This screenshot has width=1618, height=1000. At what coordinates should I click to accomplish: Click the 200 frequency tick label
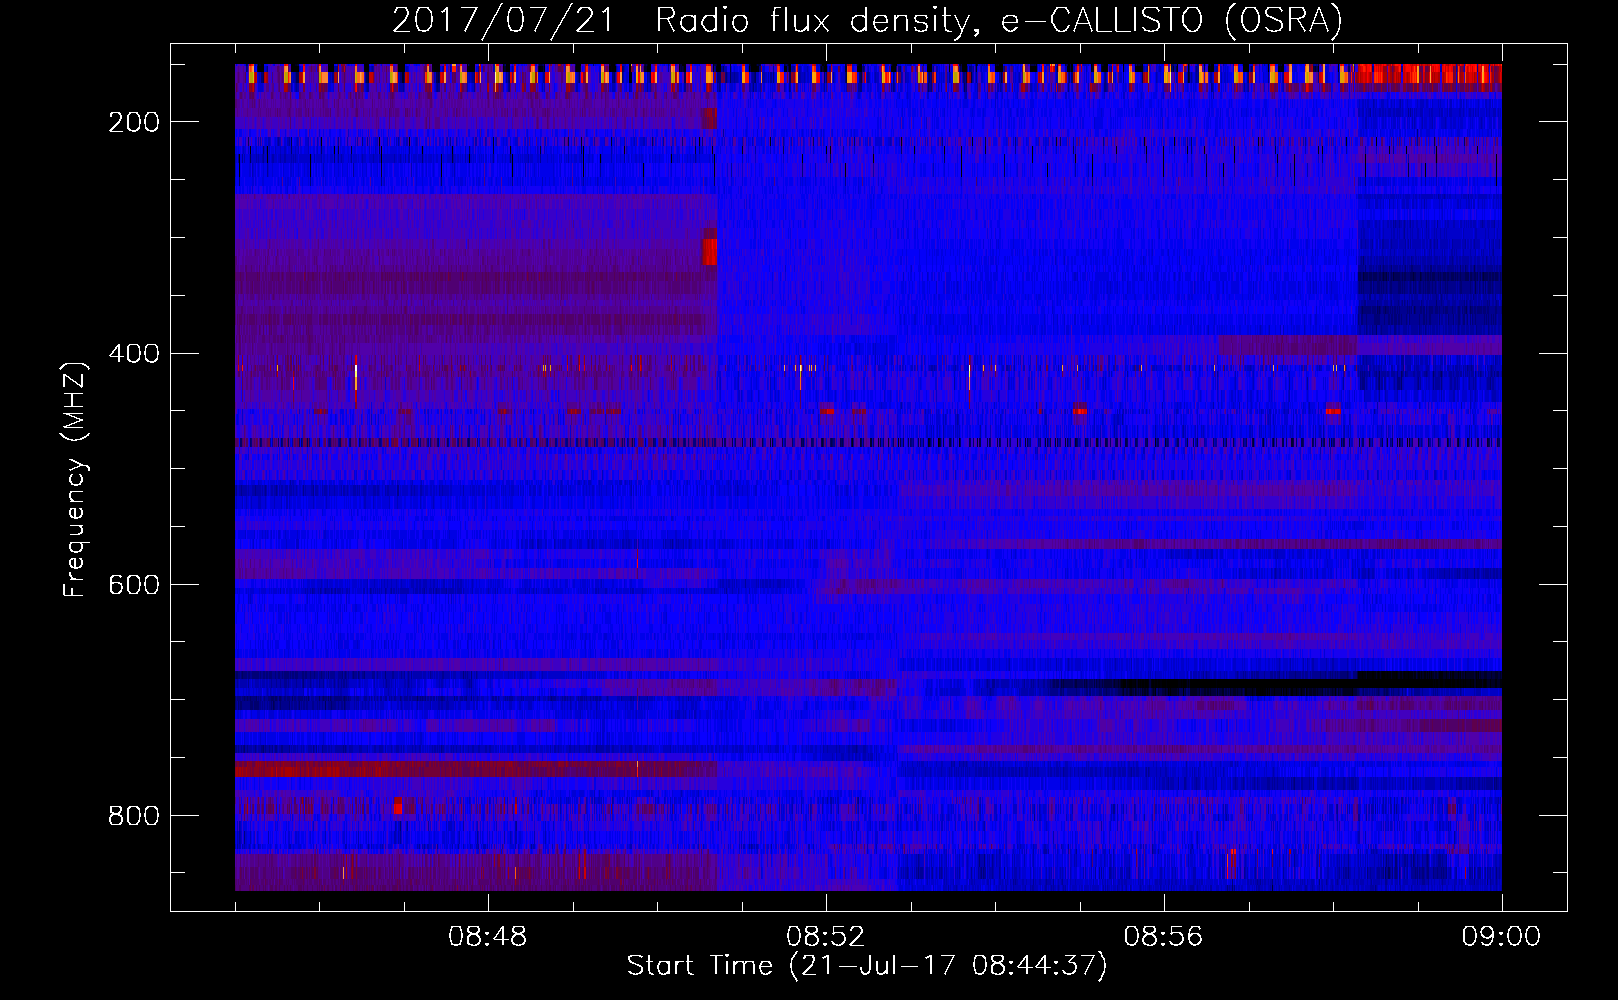[134, 122]
